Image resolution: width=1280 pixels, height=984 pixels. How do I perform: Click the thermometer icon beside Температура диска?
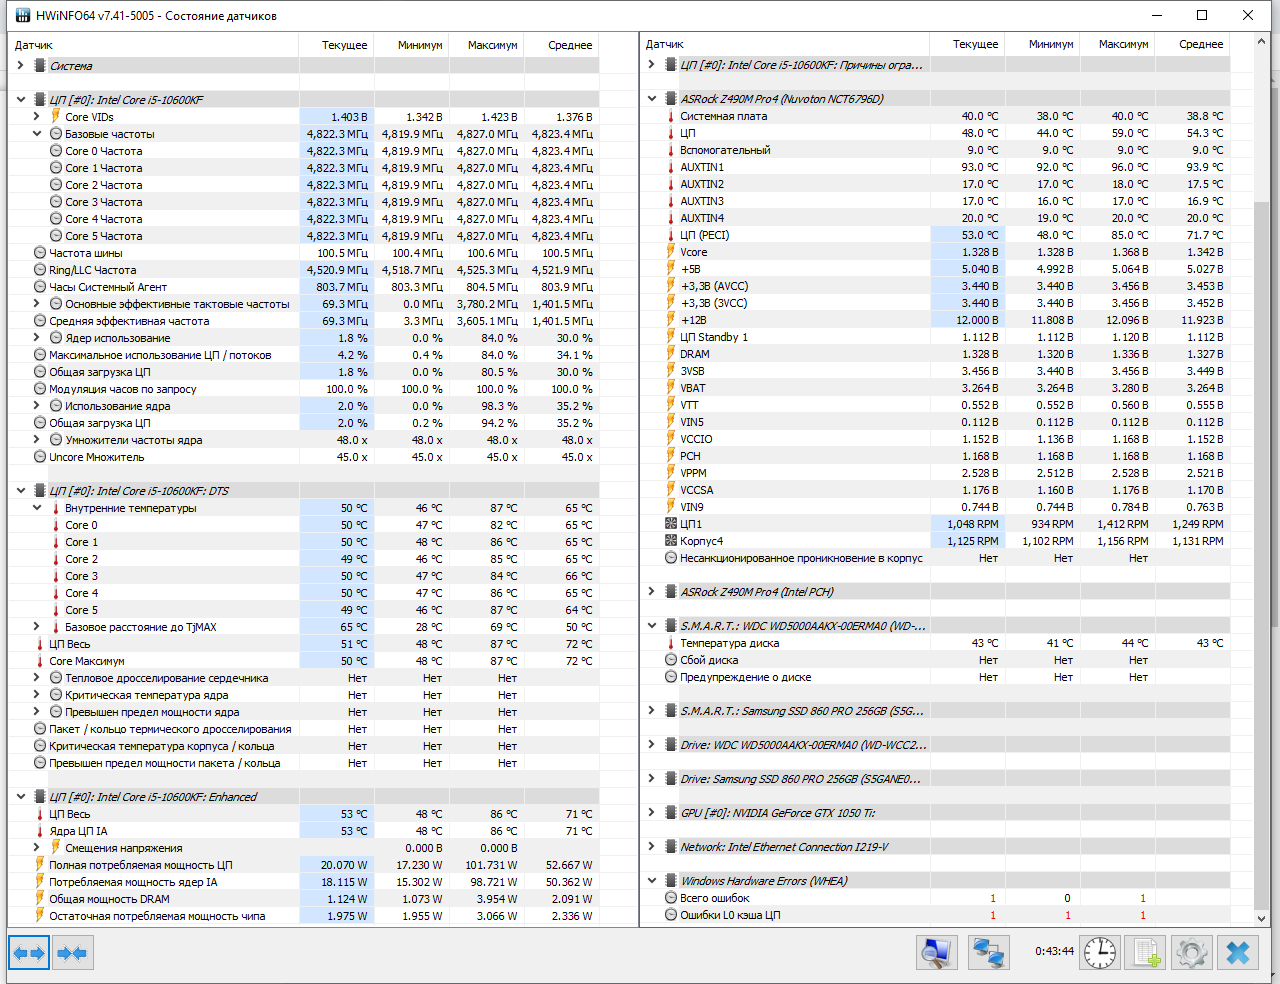point(671,643)
